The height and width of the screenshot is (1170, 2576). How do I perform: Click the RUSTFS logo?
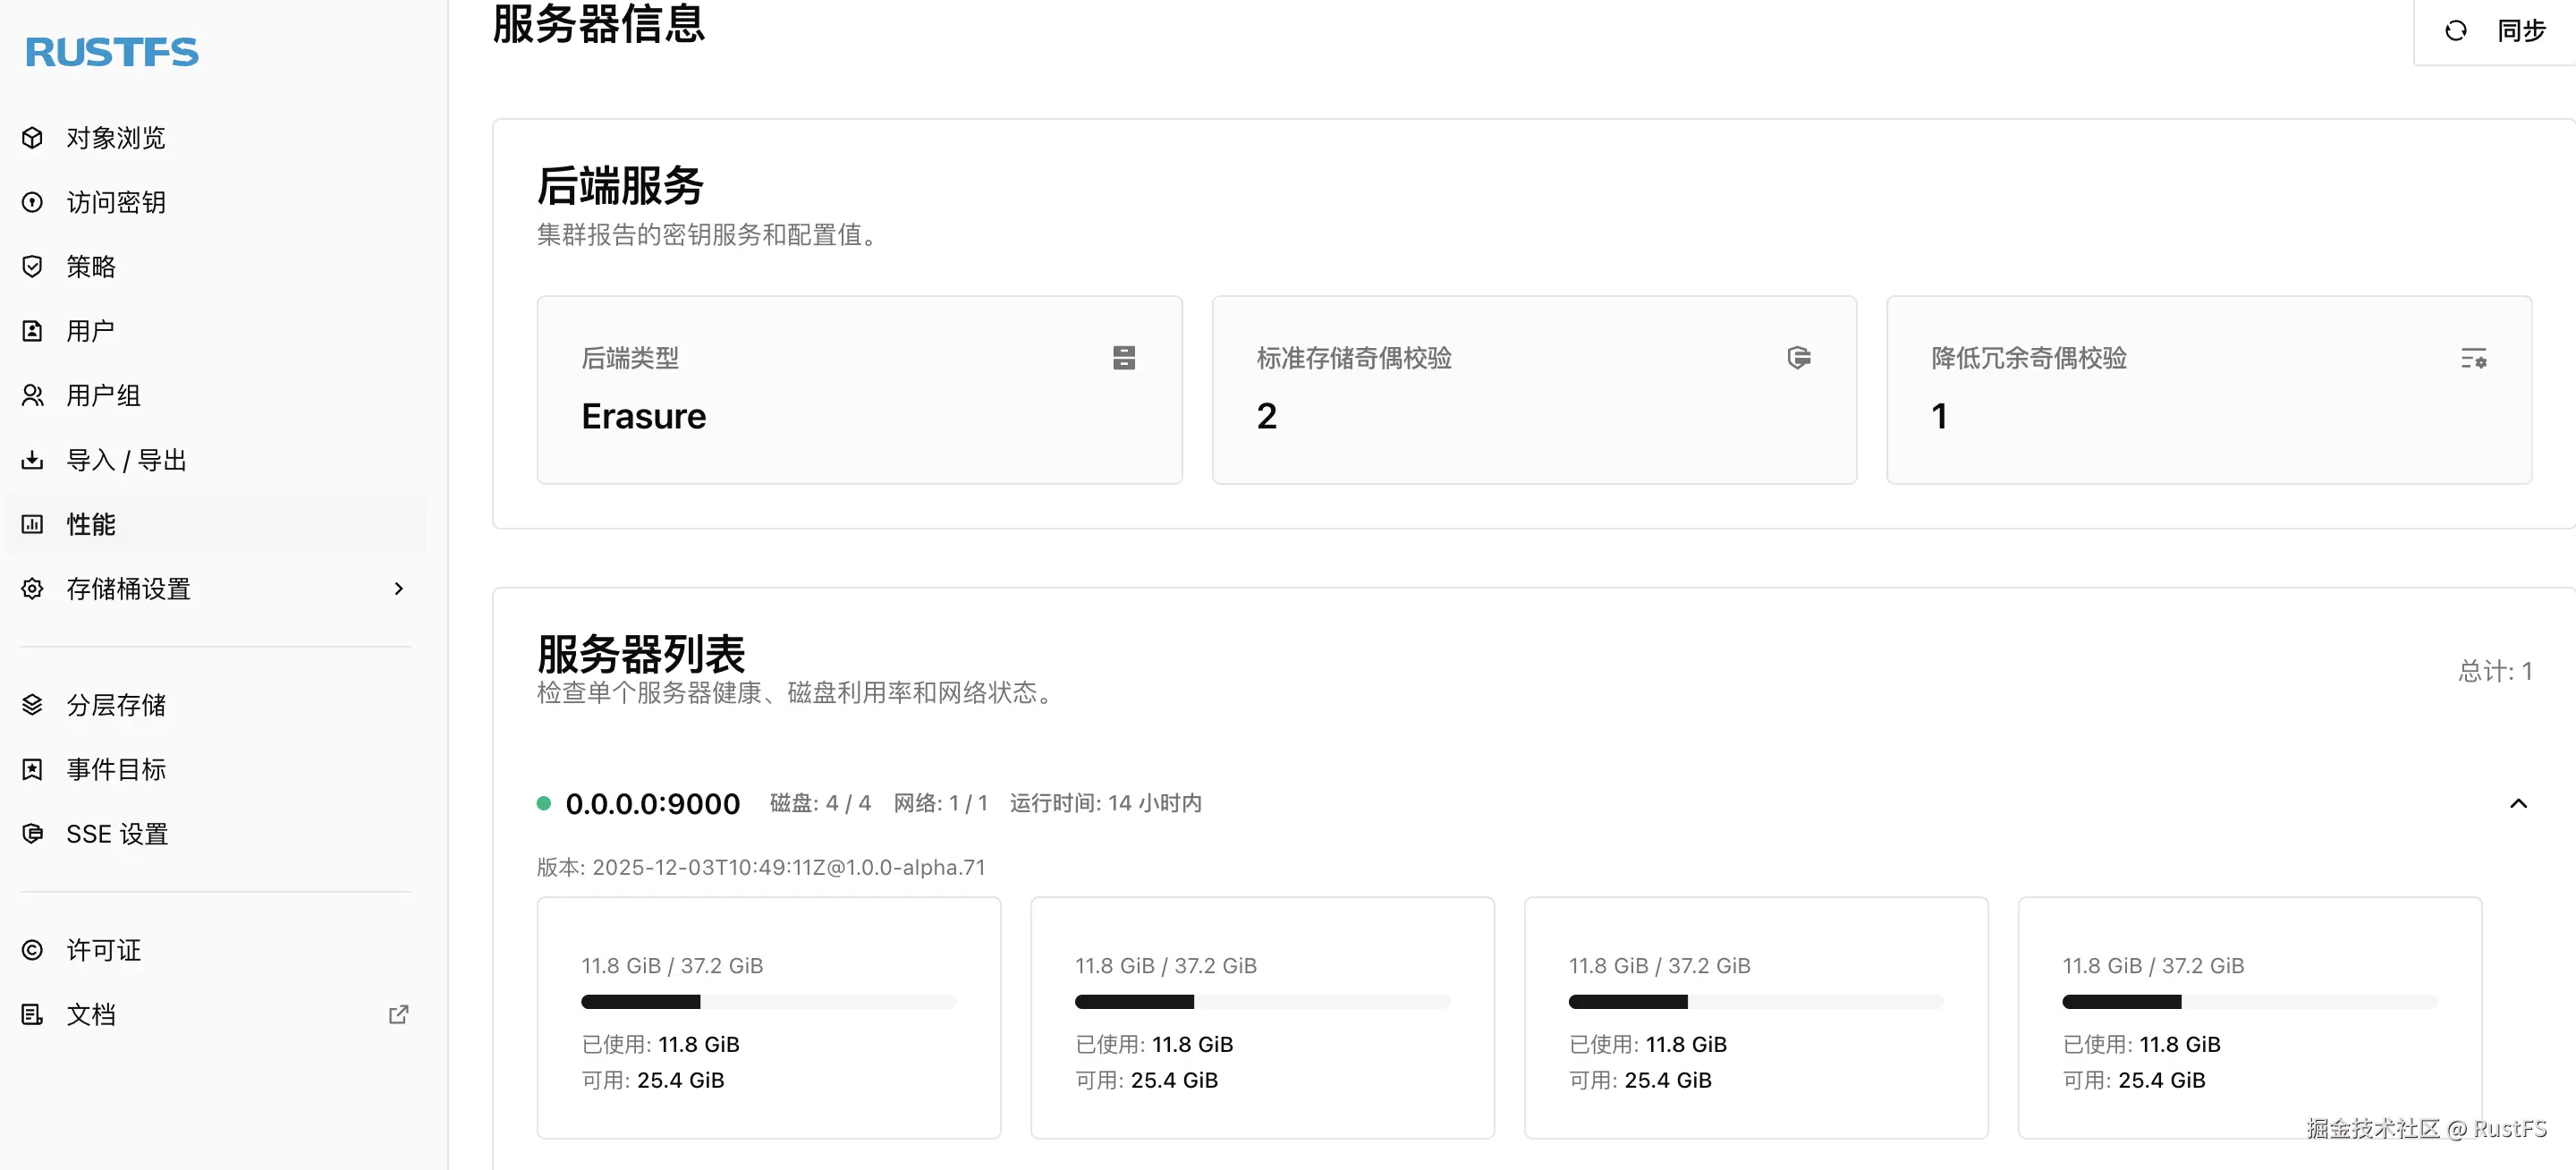[x=112, y=52]
